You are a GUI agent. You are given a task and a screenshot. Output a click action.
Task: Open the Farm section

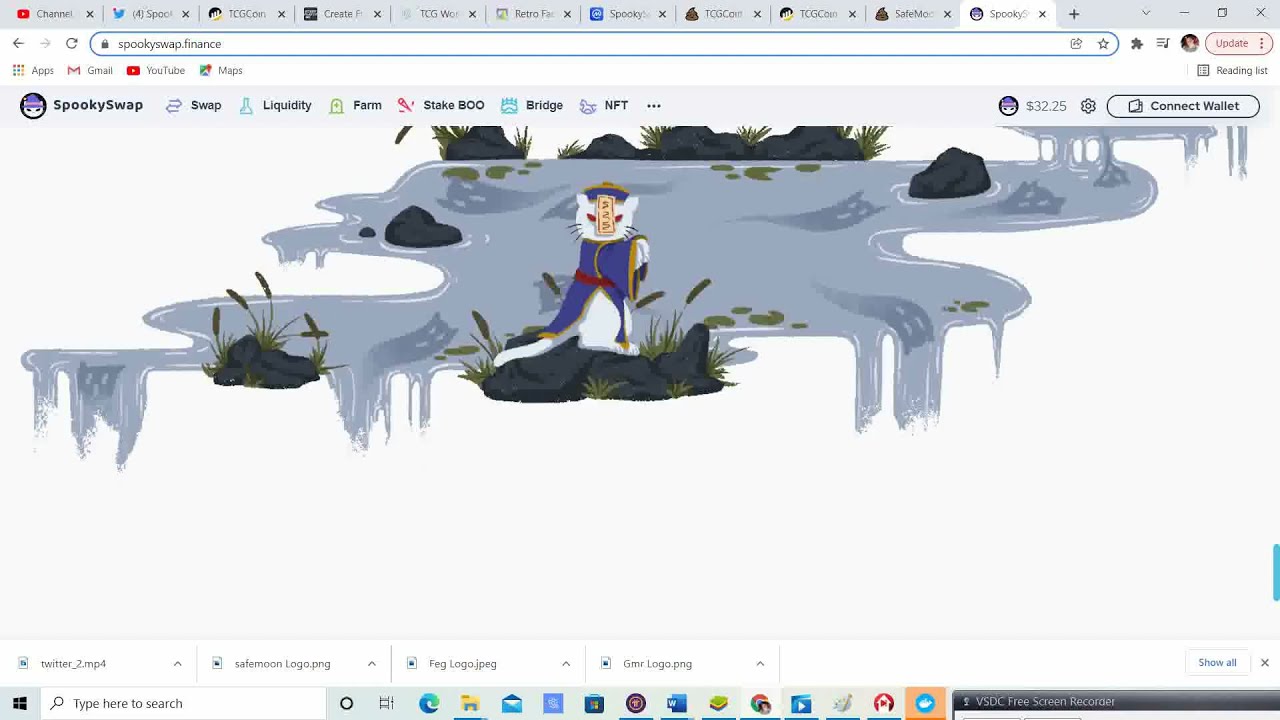355,106
